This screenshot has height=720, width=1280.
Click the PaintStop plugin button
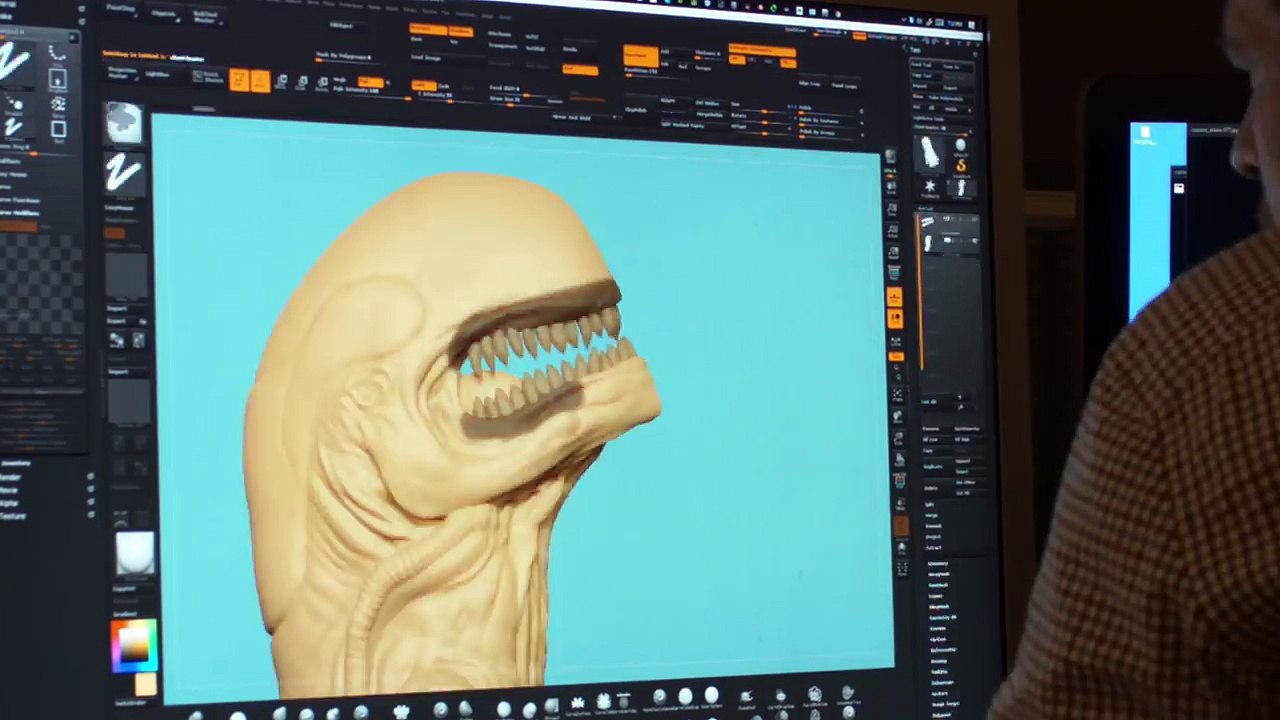(121, 10)
